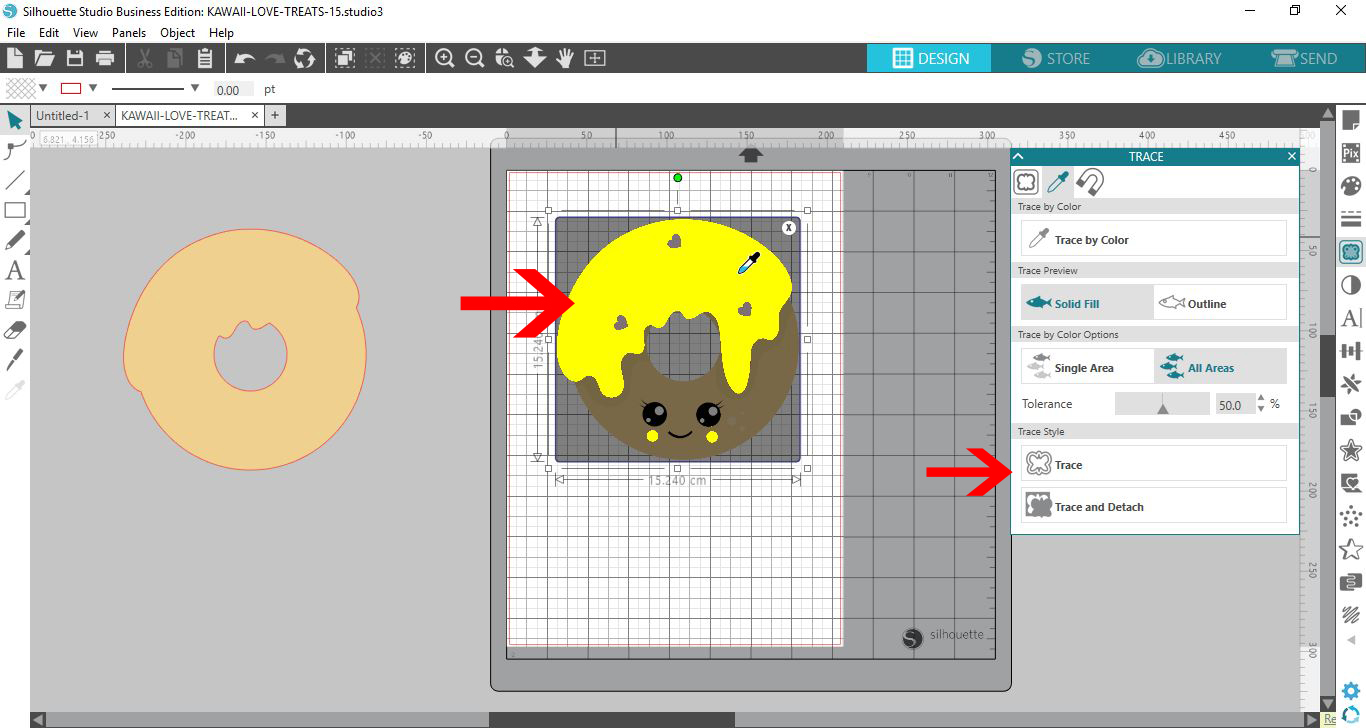This screenshot has height=728, width=1366.
Task: Print the design using the printer icon
Action: (105, 58)
